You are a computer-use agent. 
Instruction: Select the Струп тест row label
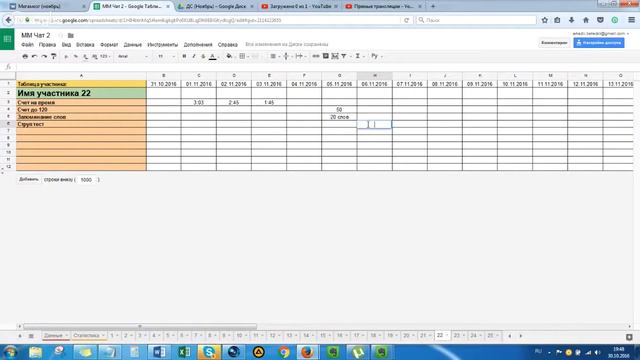[81, 124]
